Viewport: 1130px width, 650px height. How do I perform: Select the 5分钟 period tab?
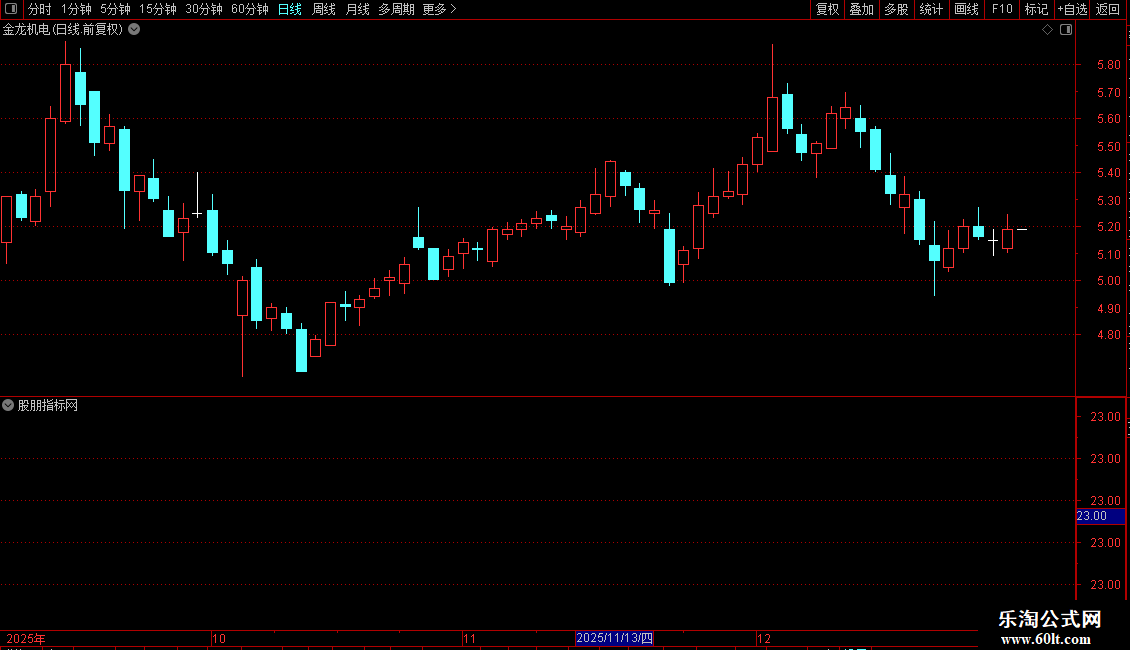pyautogui.click(x=115, y=9)
